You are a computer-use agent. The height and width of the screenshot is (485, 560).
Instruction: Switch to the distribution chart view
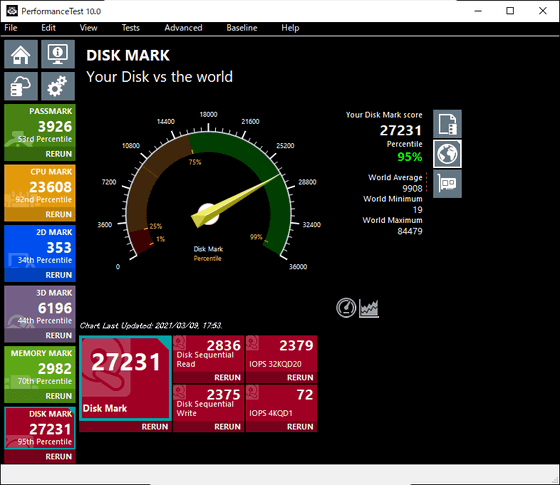pos(369,308)
